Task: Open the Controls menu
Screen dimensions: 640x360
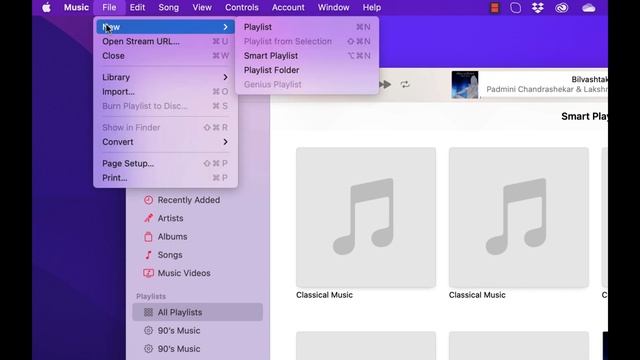Action: tap(242, 7)
